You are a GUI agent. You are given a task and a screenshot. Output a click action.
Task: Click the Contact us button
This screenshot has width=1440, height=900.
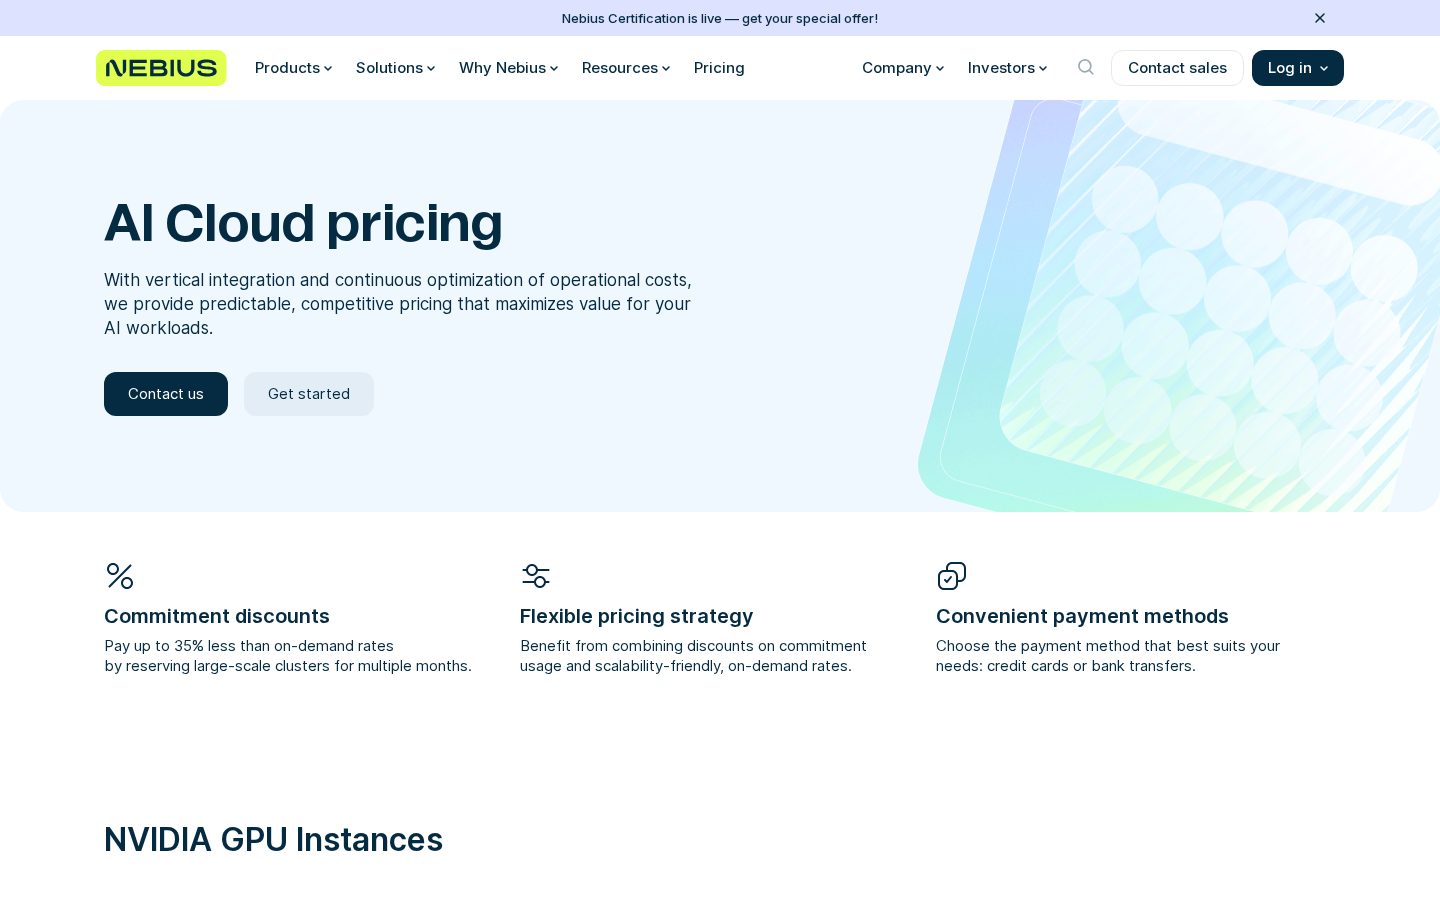click(166, 394)
